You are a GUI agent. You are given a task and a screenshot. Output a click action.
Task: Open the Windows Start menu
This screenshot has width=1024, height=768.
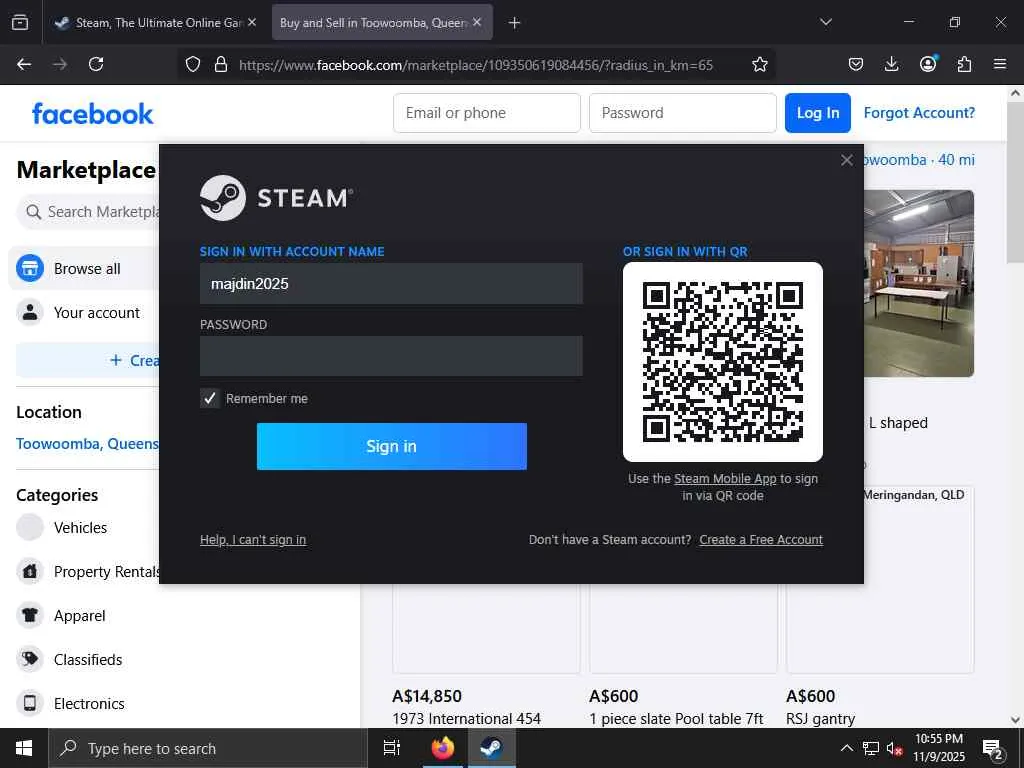24,748
